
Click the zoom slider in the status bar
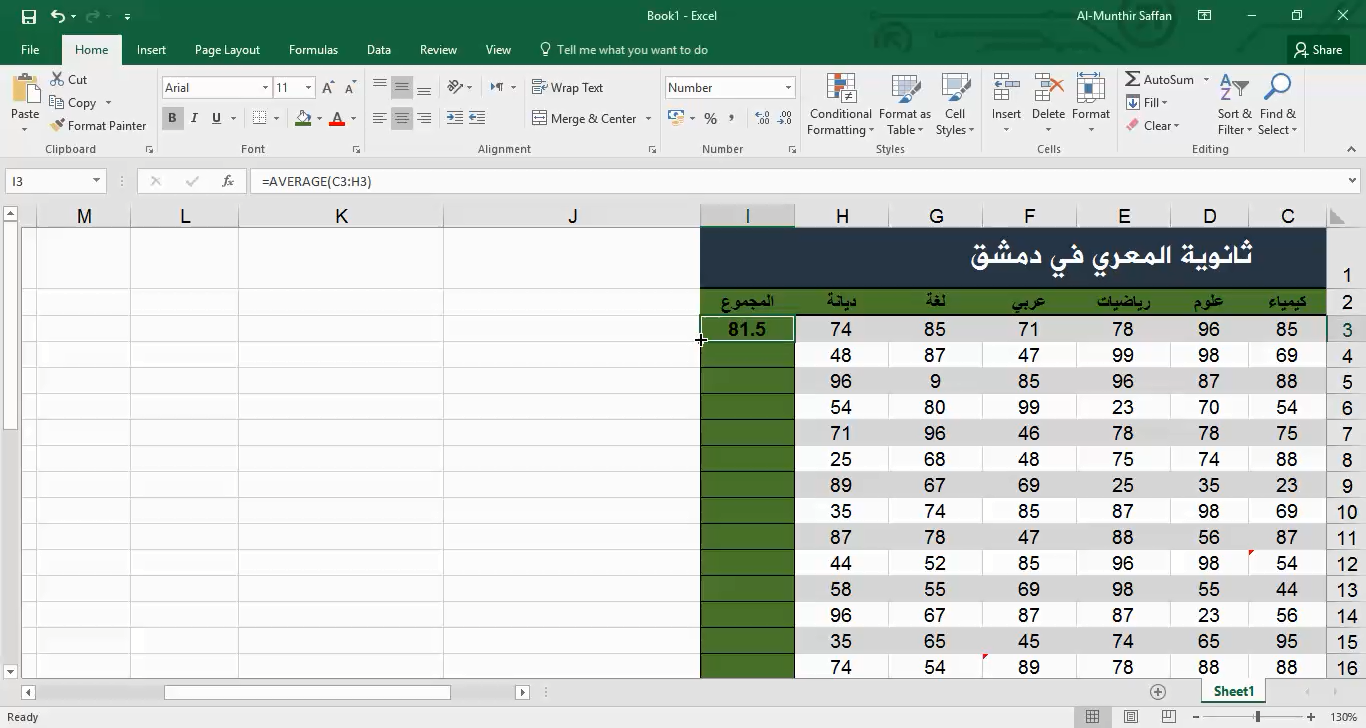(x=1257, y=717)
